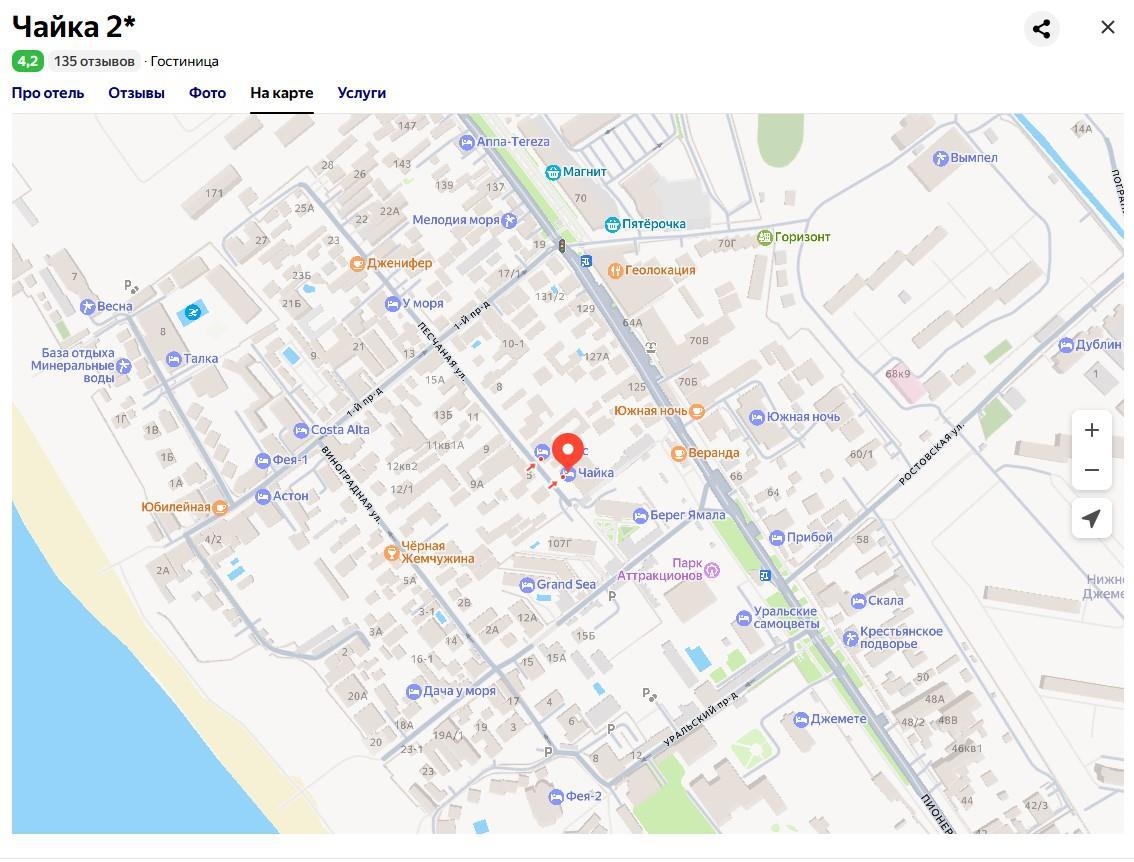Click the Веранда cafe marker

(x=678, y=453)
